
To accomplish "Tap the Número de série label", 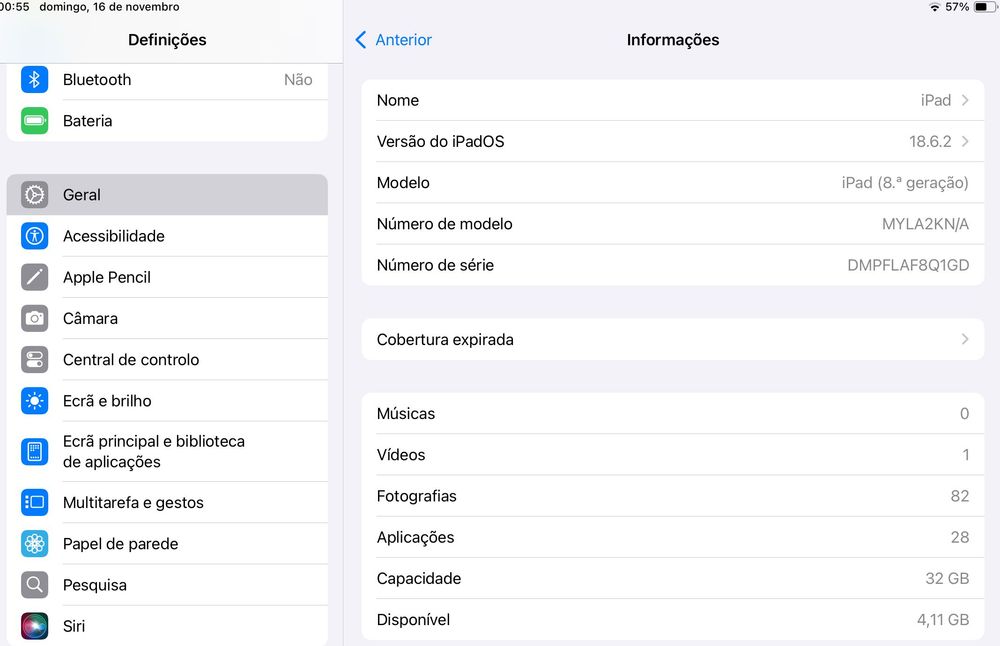I will 435,265.
